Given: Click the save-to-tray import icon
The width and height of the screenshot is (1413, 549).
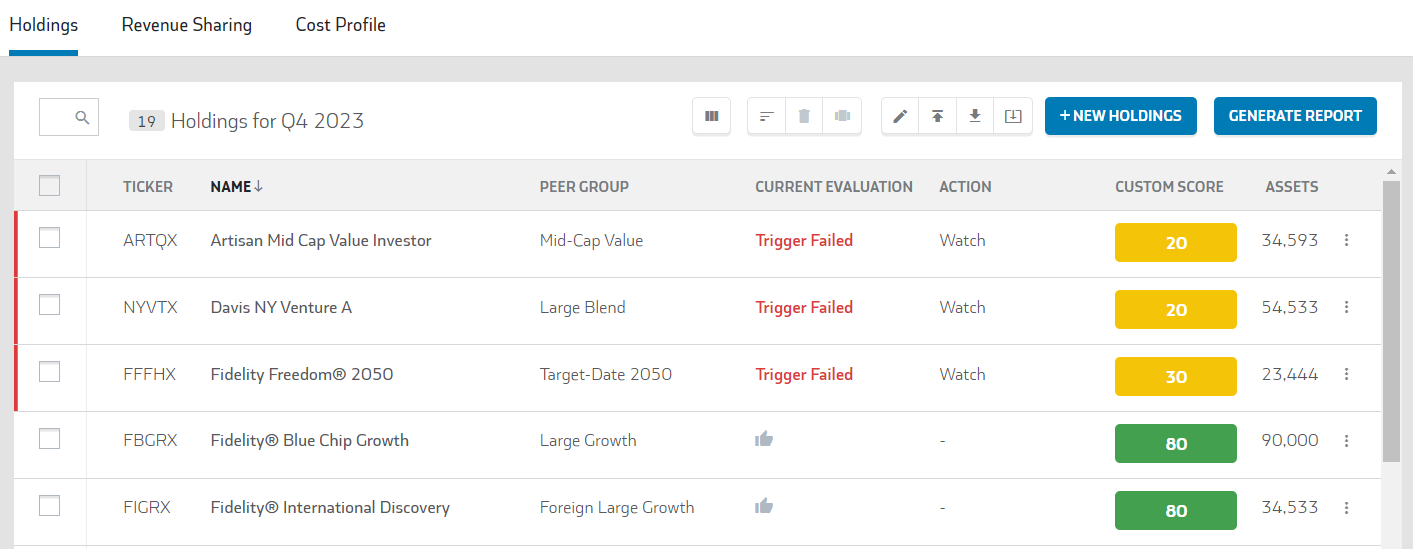Looking at the screenshot, I should pyautogui.click(x=1013, y=116).
